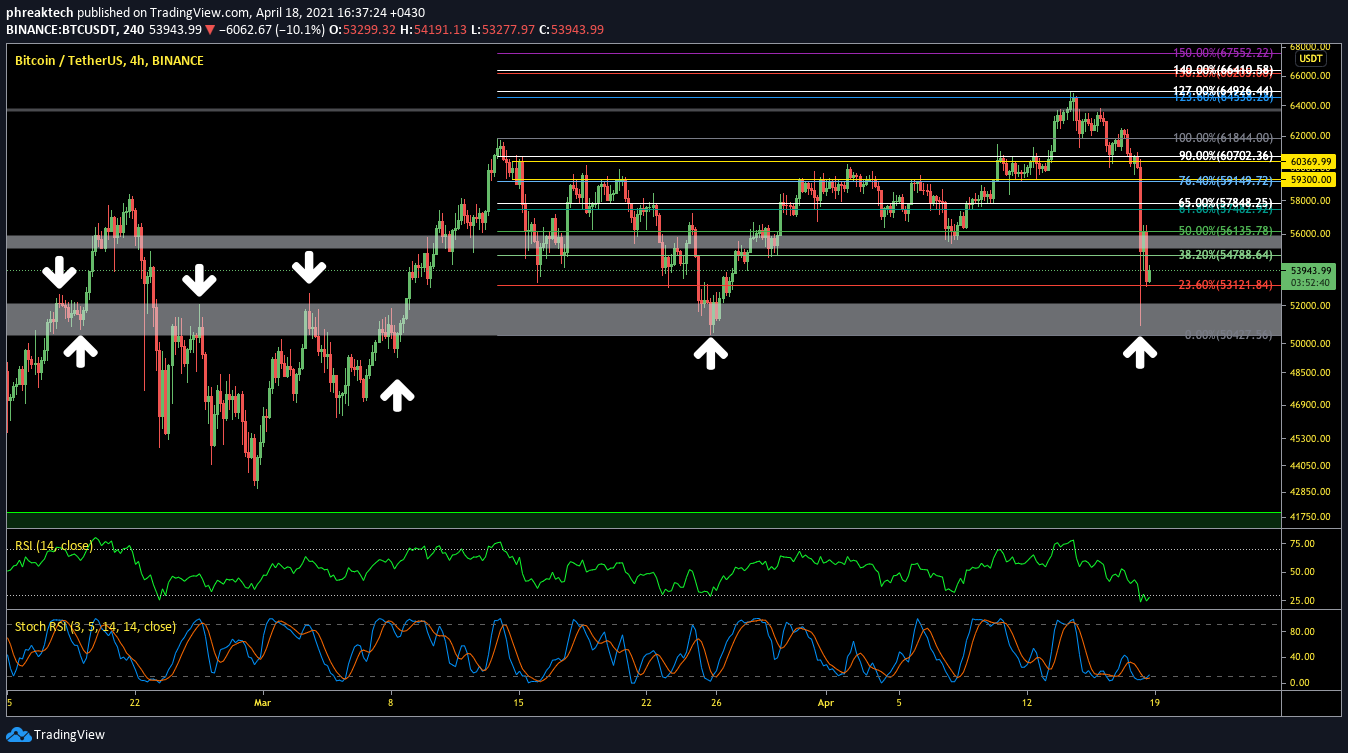Click the TradingView logo at bottom left
This screenshot has height=753, width=1348.
click(55, 735)
